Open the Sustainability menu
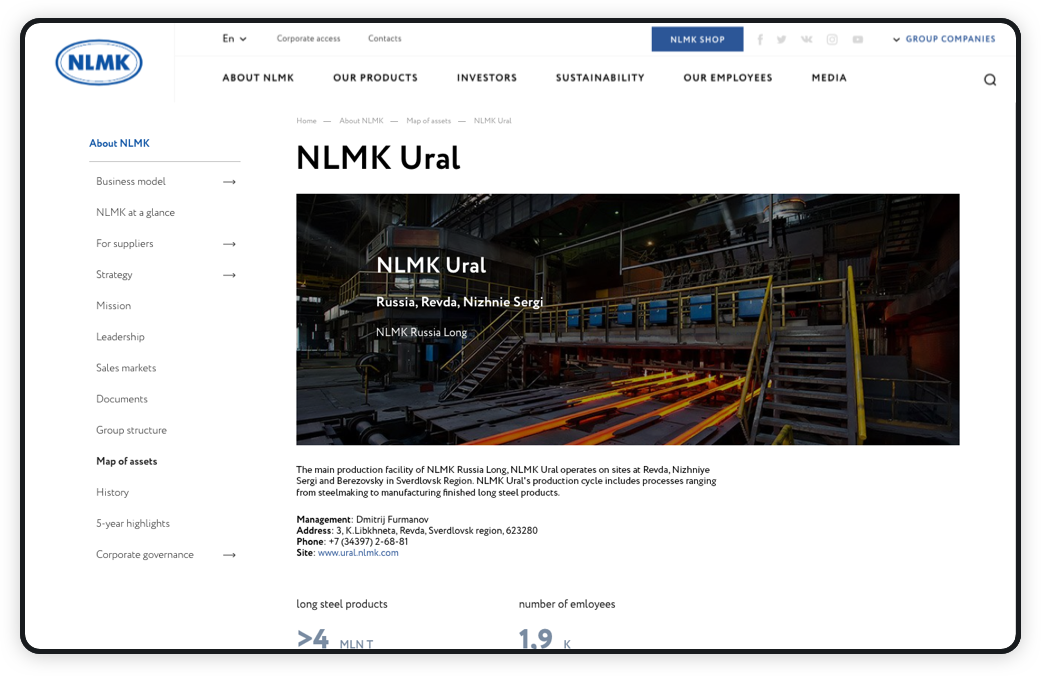This screenshot has width=1041, height=676. pyautogui.click(x=600, y=78)
